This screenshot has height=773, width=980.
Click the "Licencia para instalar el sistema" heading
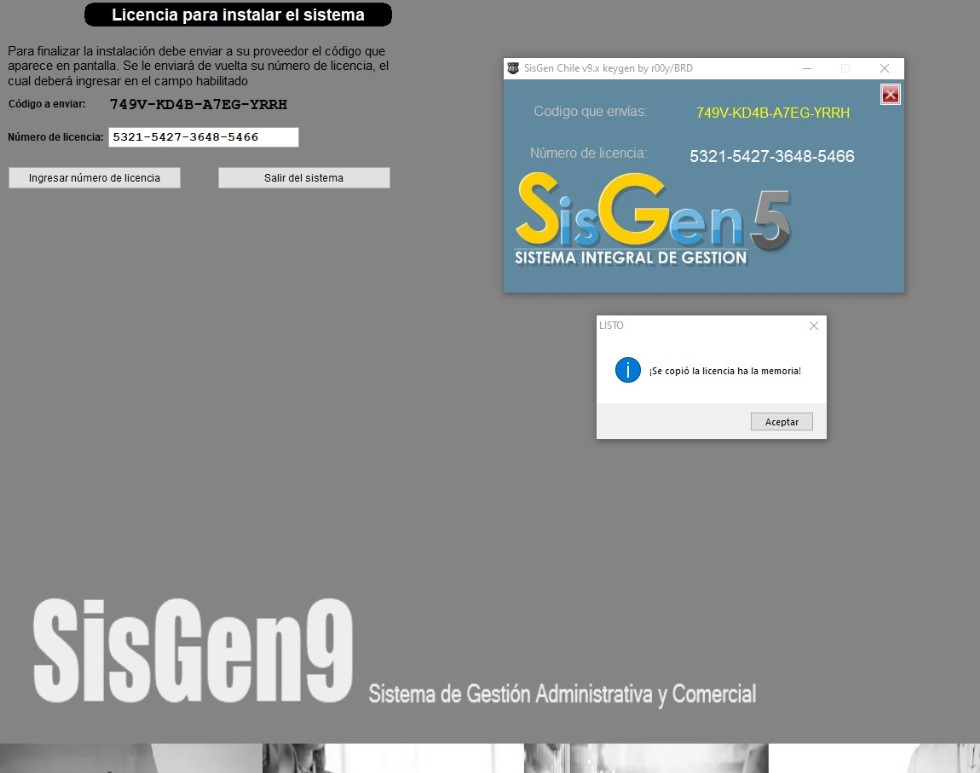[x=238, y=15]
